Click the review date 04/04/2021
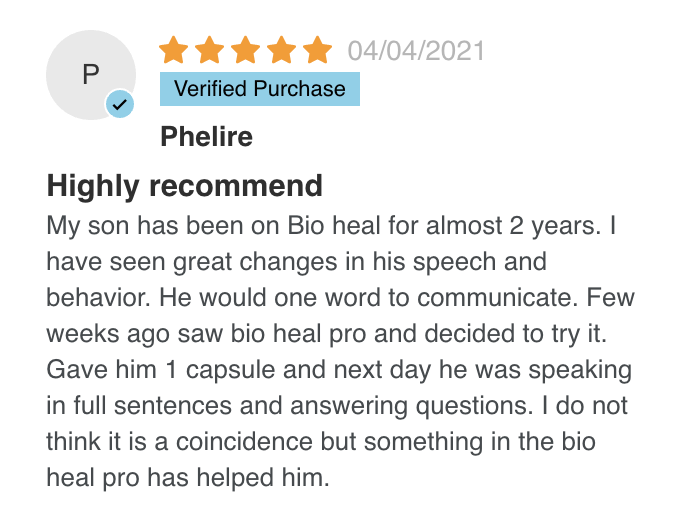This screenshot has width=678, height=518. point(416,51)
